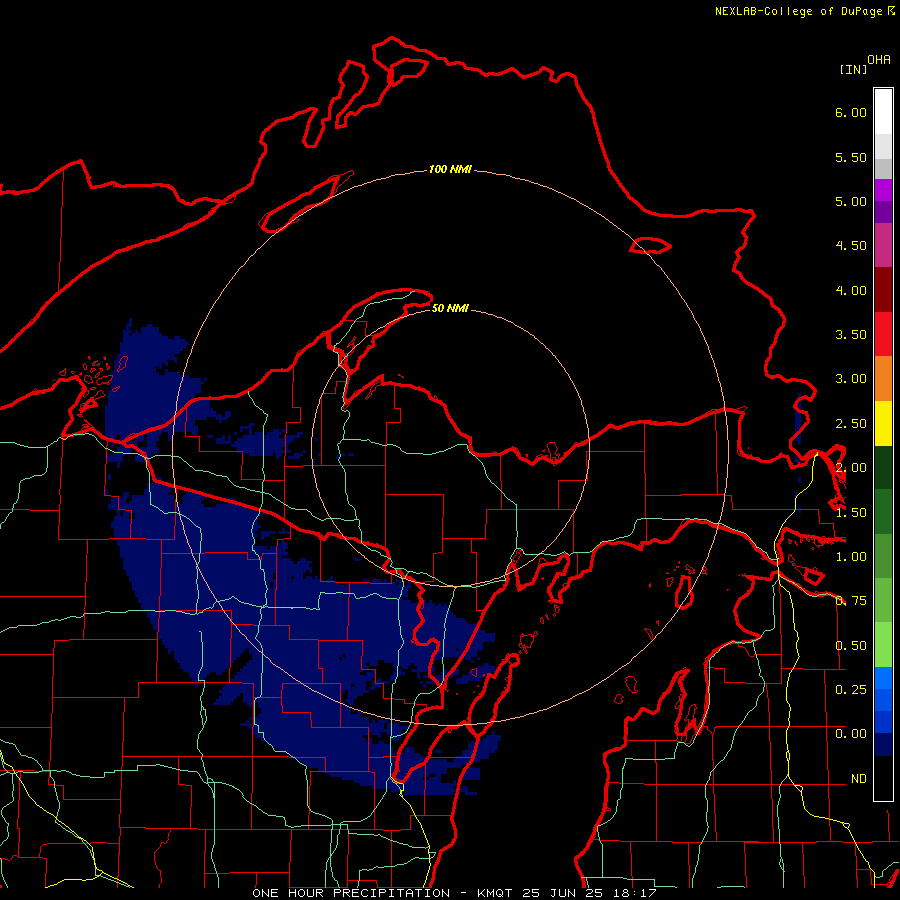
Task: Click the 5.50 legend value
Action: click(x=851, y=157)
